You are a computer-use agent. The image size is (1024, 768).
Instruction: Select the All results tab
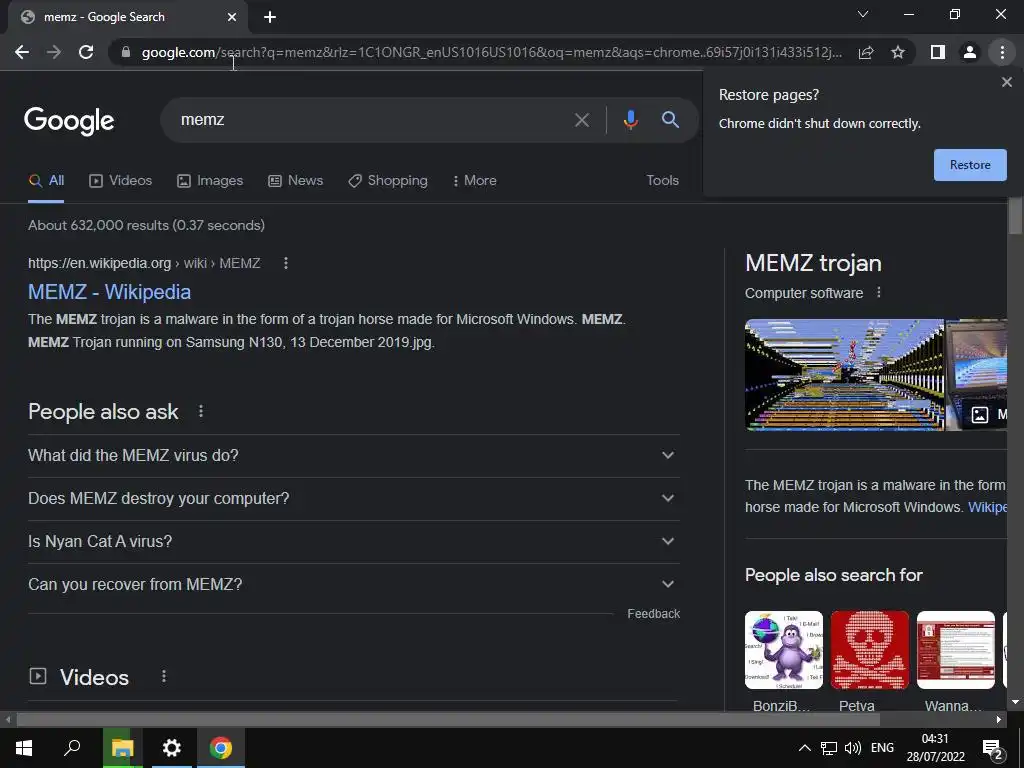[46, 181]
